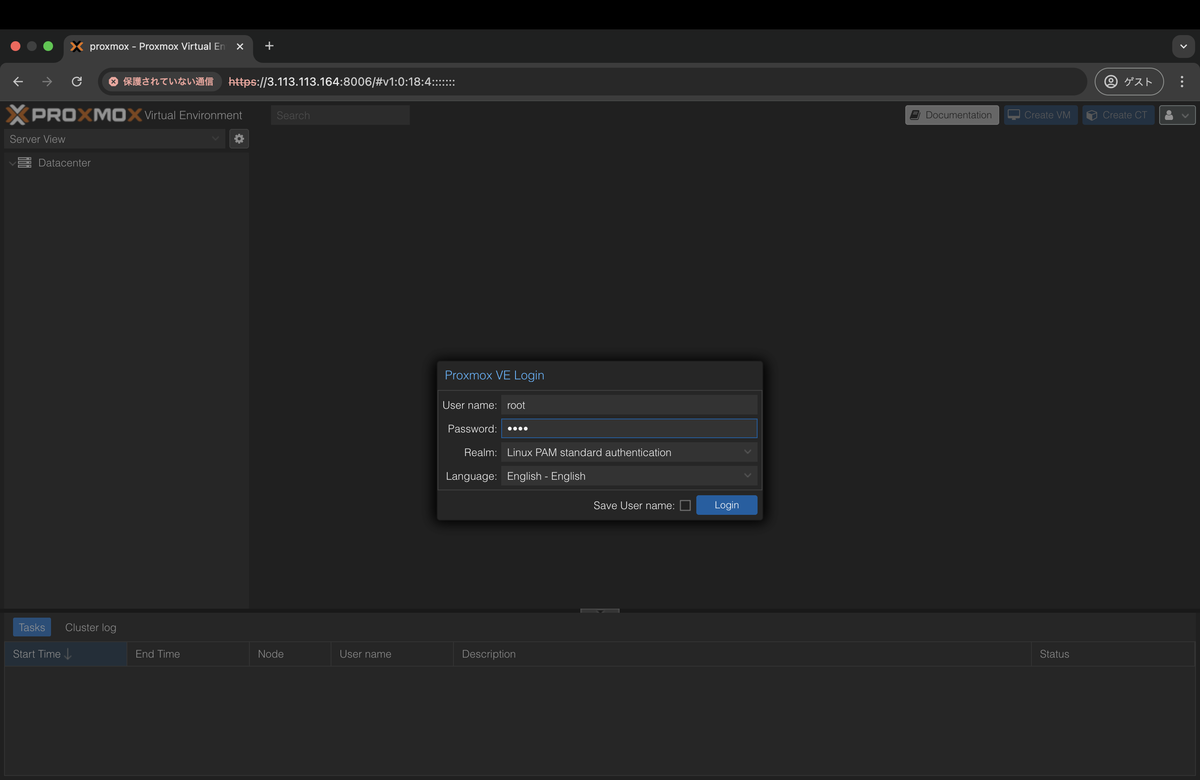Viewport: 1200px width, 780px height.
Task: Focus the User name field
Action: tap(629, 405)
